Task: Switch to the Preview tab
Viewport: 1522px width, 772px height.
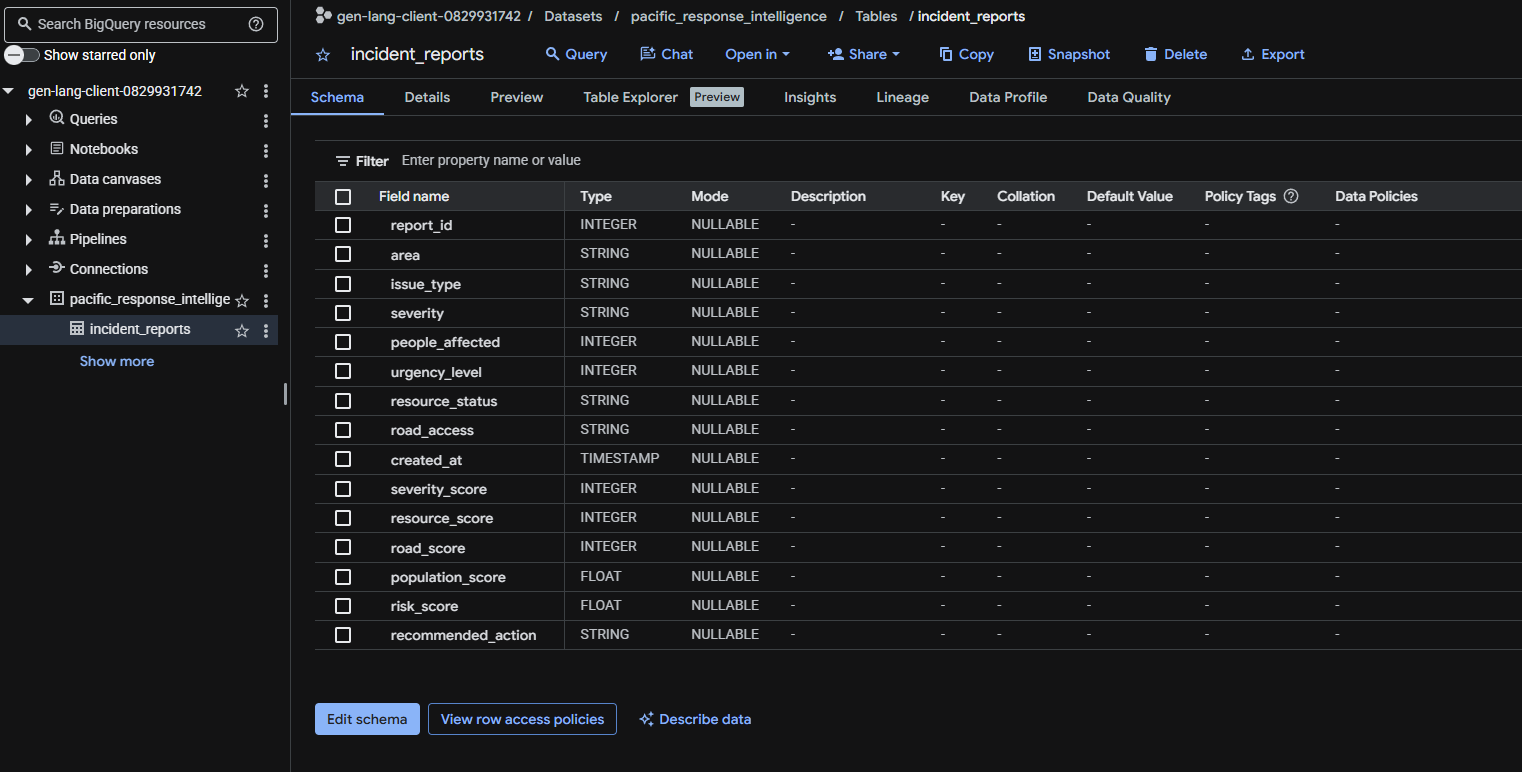Action: tap(517, 97)
